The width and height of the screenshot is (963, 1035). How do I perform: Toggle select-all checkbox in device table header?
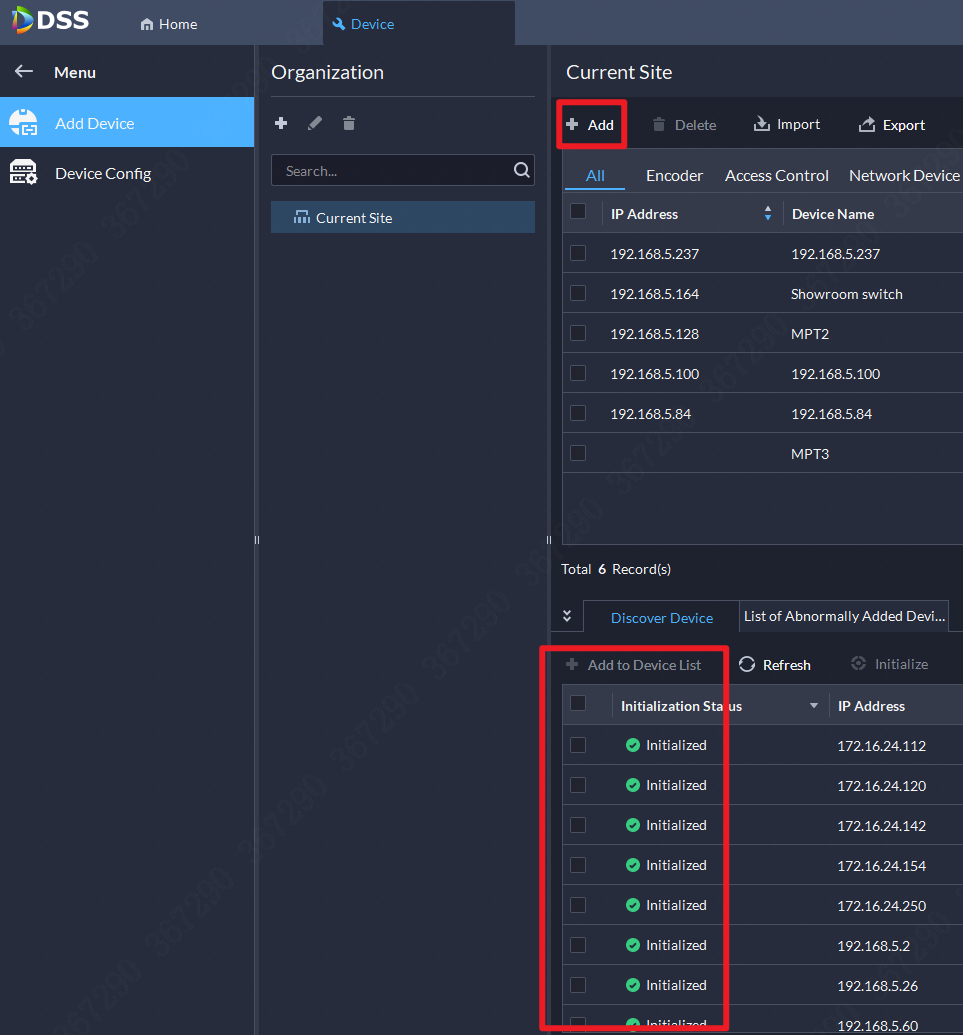pos(578,211)
